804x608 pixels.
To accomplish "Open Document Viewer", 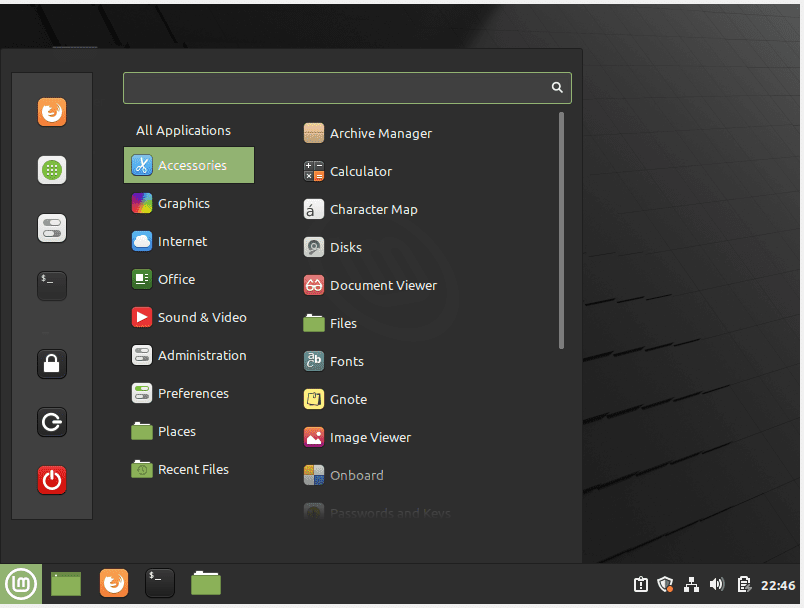I will 383,285.
